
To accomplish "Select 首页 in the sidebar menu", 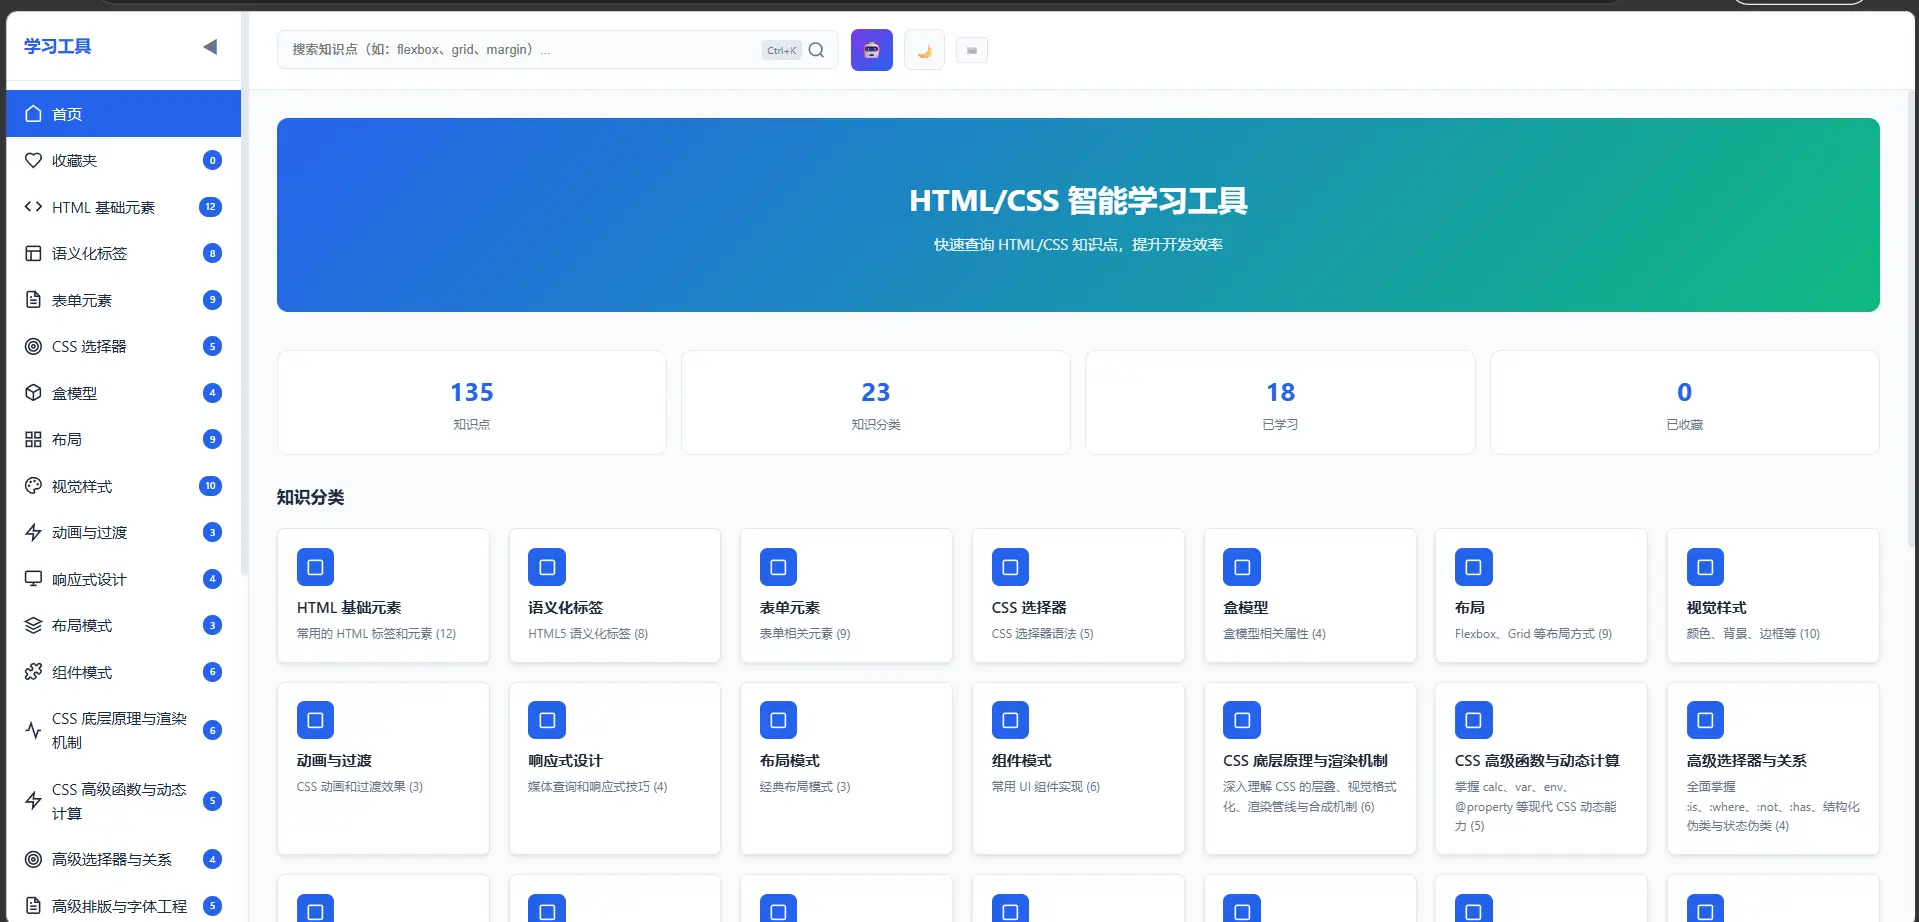I will pos(123,114).
